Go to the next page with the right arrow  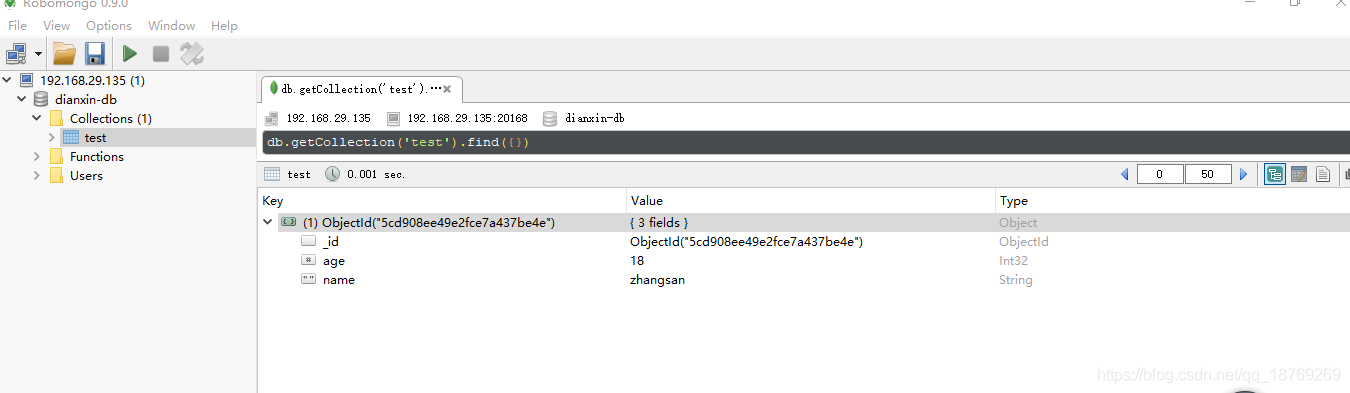(1244, 174)
